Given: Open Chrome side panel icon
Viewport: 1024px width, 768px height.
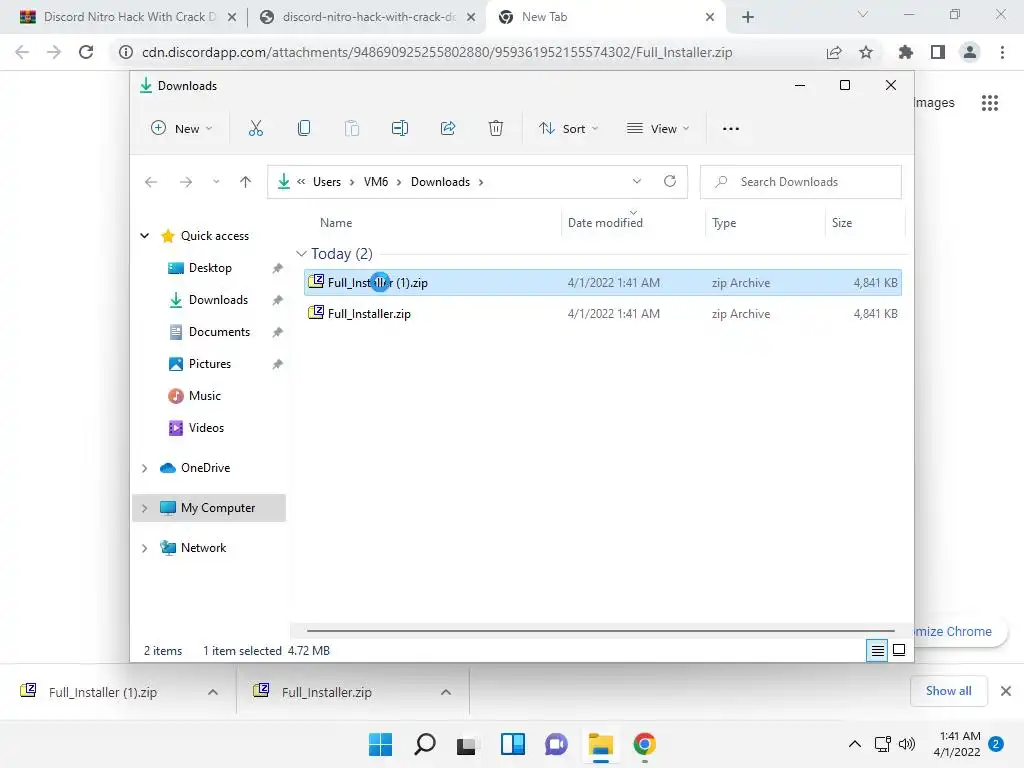Looking at the screenshot, I should coord(938,52).
